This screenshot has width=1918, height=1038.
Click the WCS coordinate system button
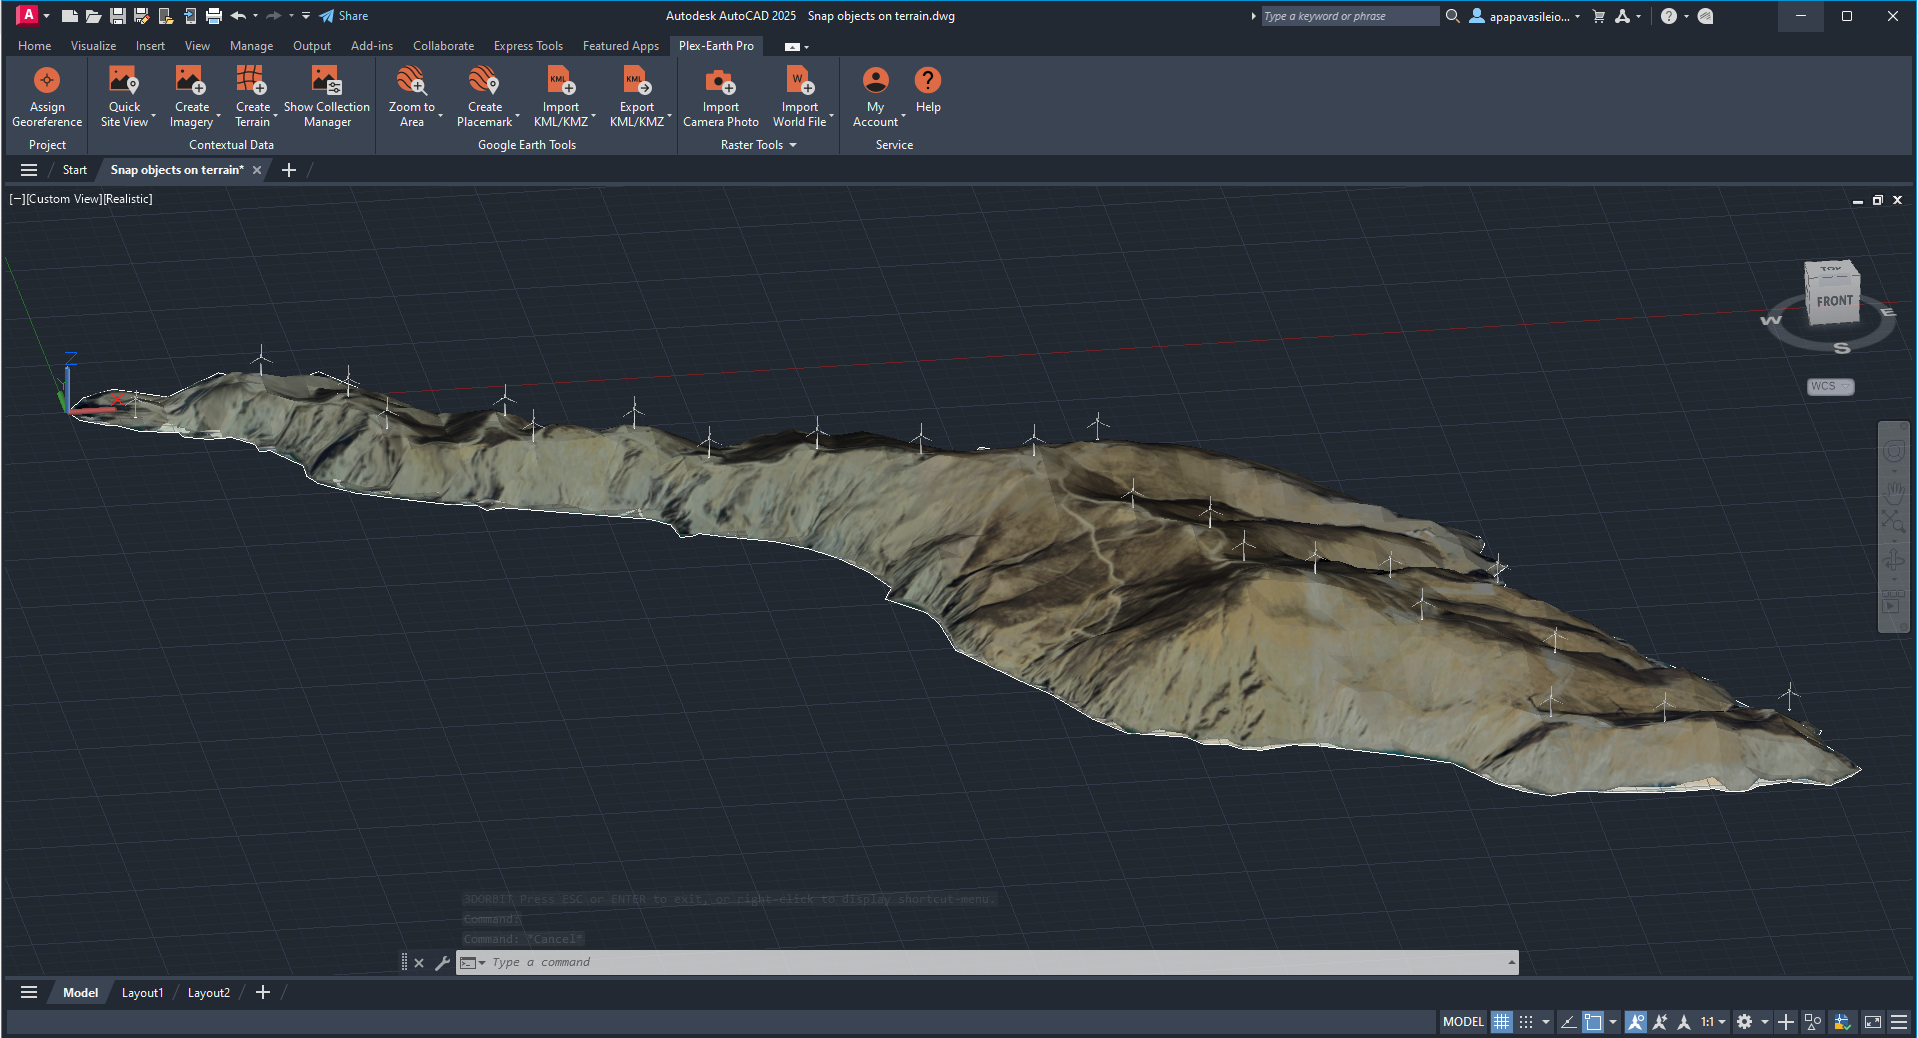click(1829, 387)
